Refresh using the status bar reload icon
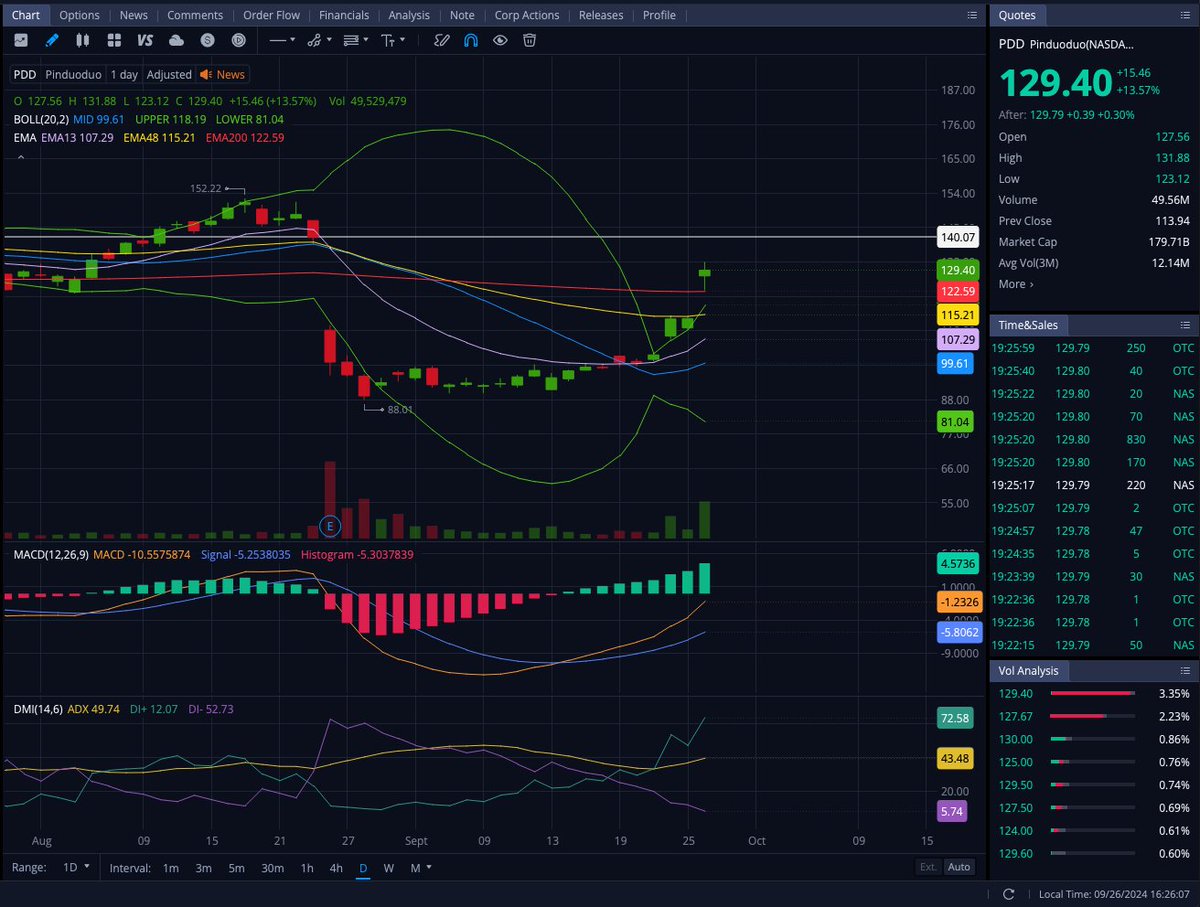Screen dimensions: 1200x907 click(1010, 894)
